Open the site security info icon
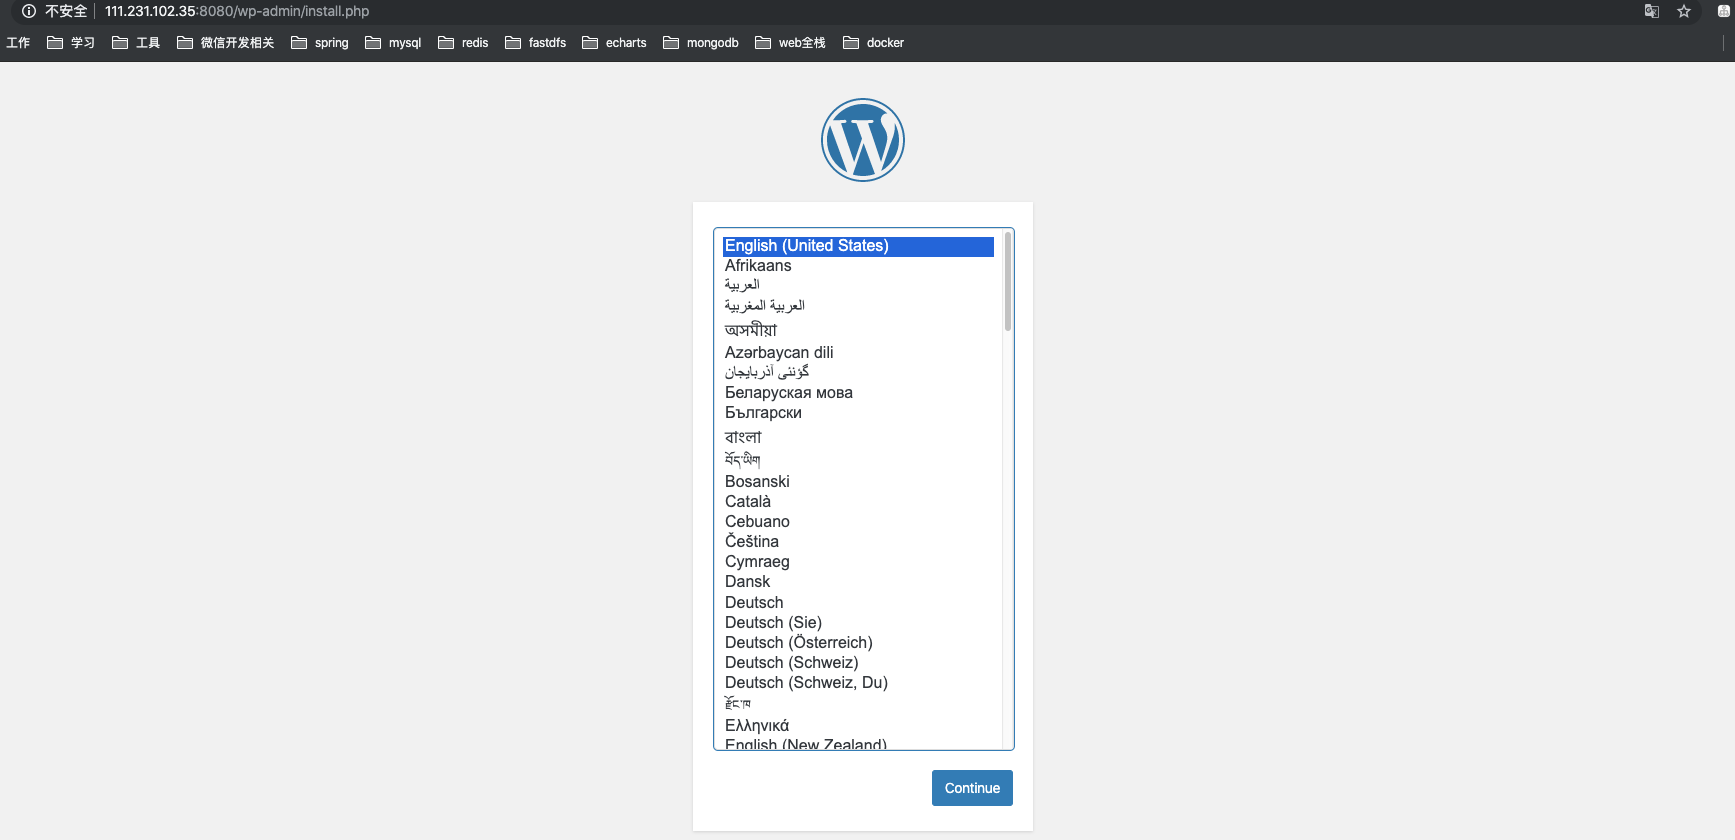 [29, 11]
